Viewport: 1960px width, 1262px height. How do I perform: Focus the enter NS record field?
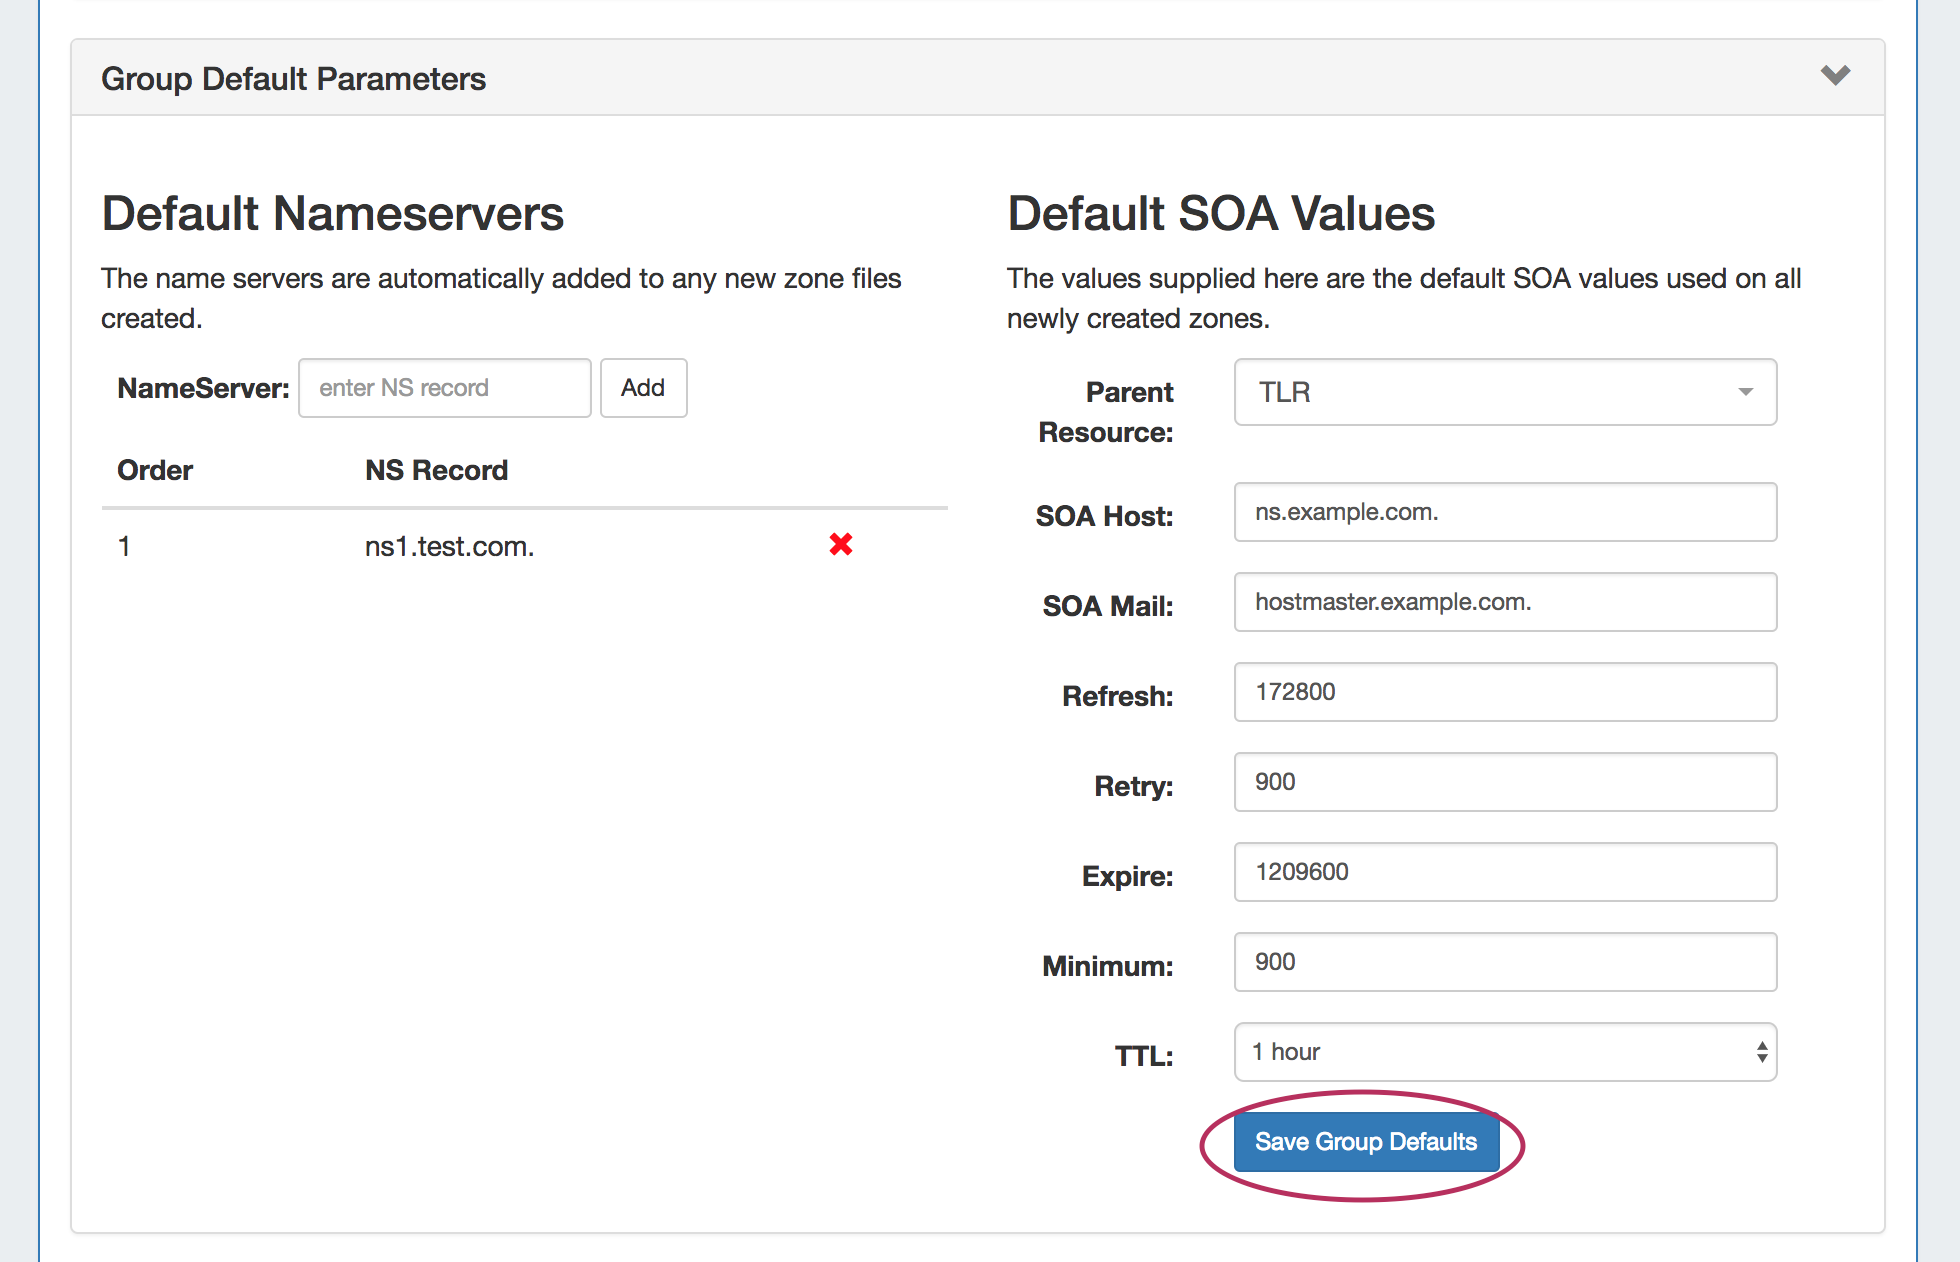pos(444,388)
